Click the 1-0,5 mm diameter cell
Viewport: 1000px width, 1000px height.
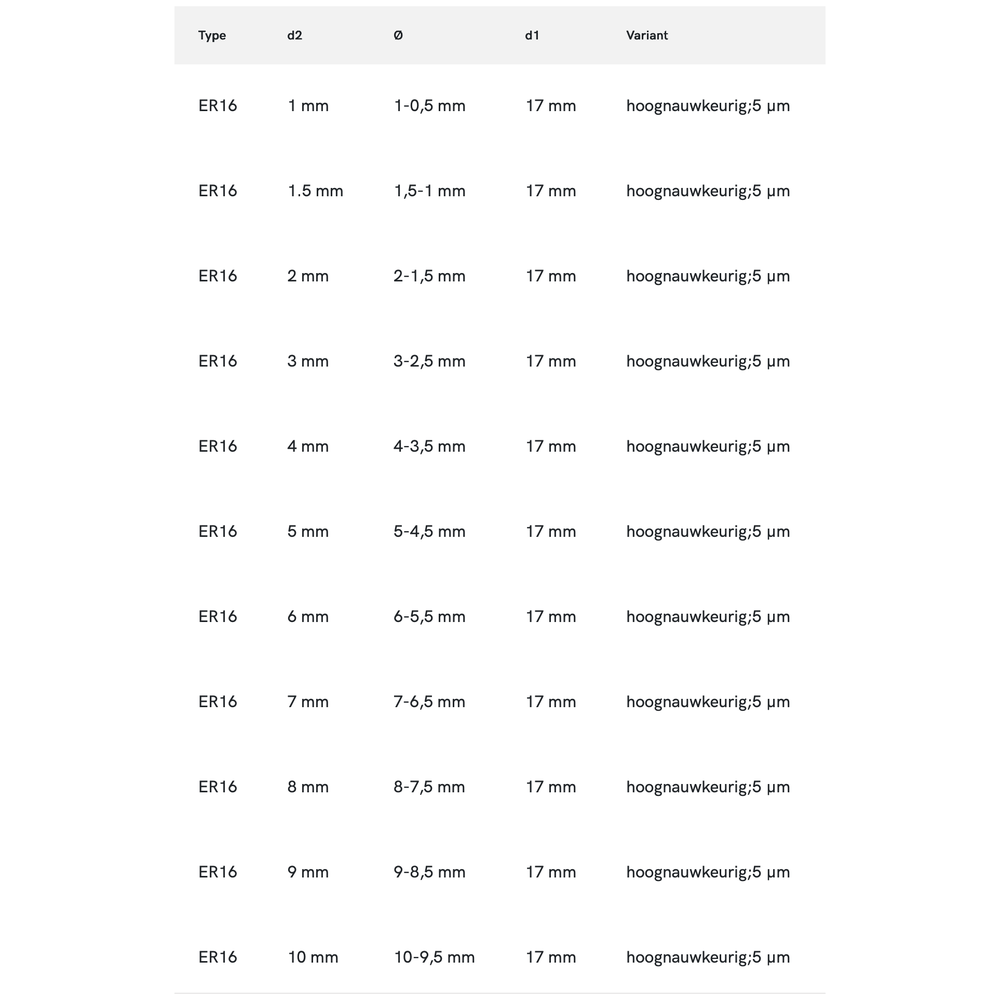[x=429, y=106]
